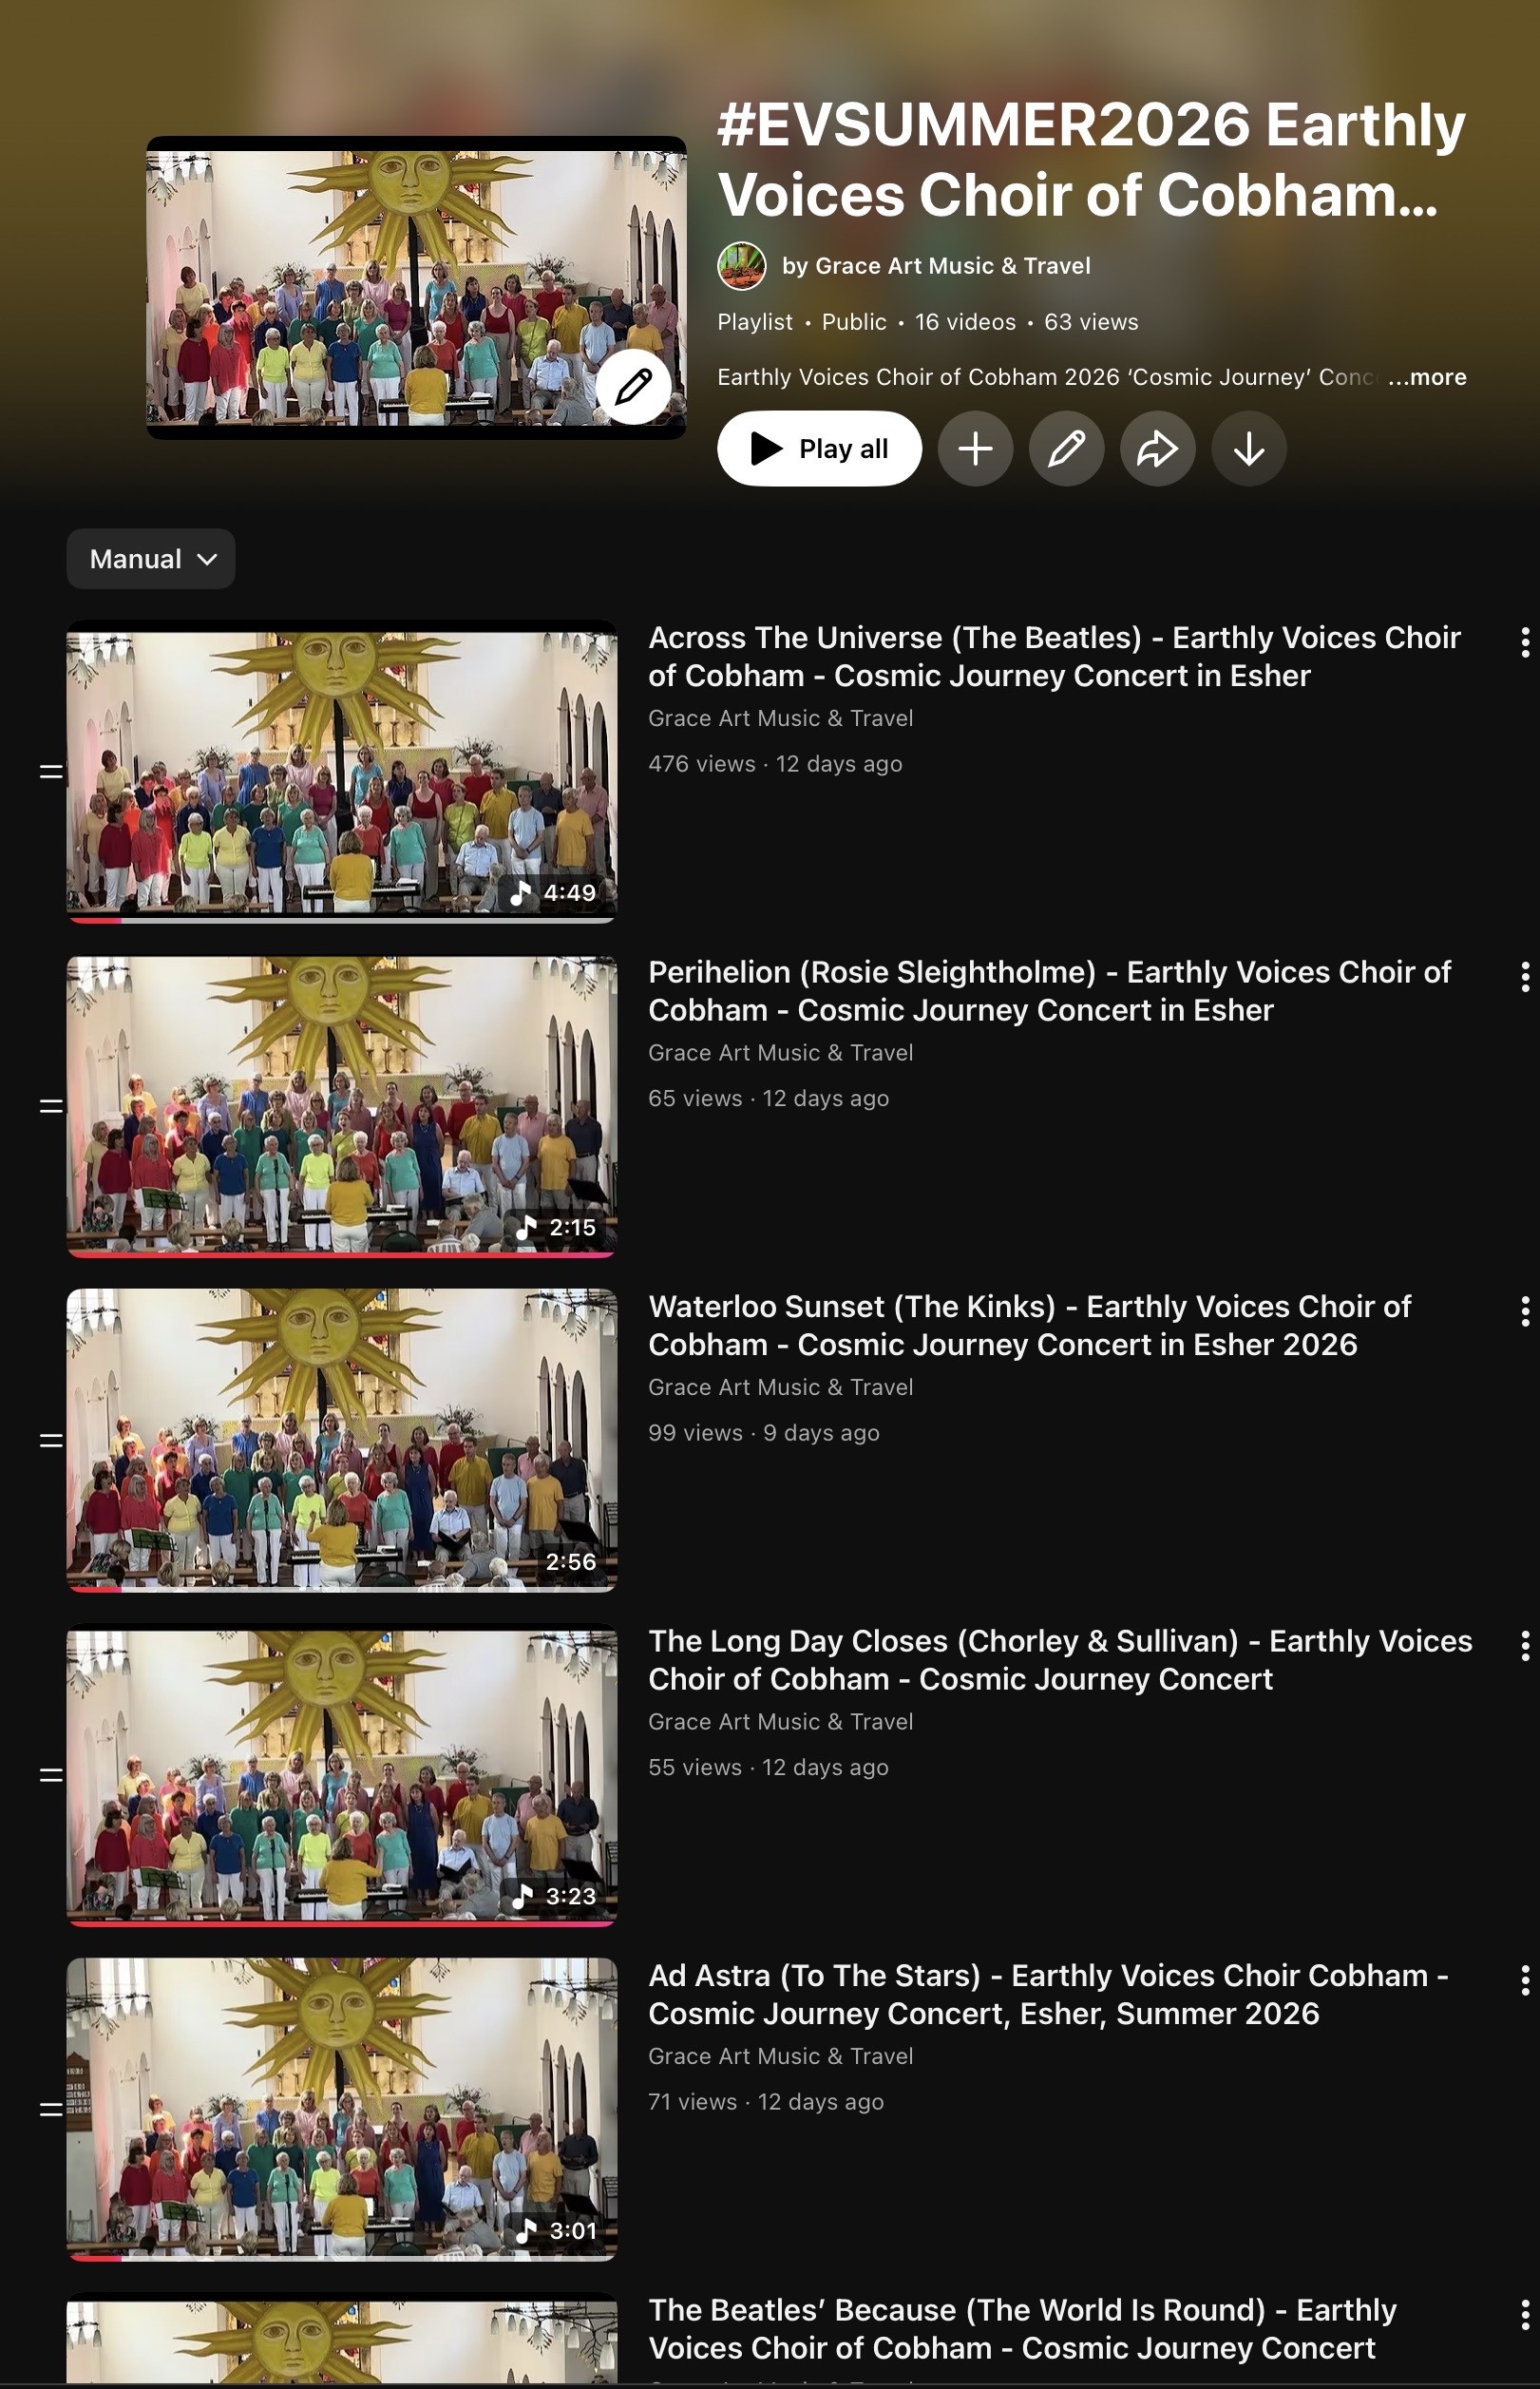Open options menu for Waterloo Sunset video
This screenshot has height=2389, width=1540.
(x=1524, y=1311)
